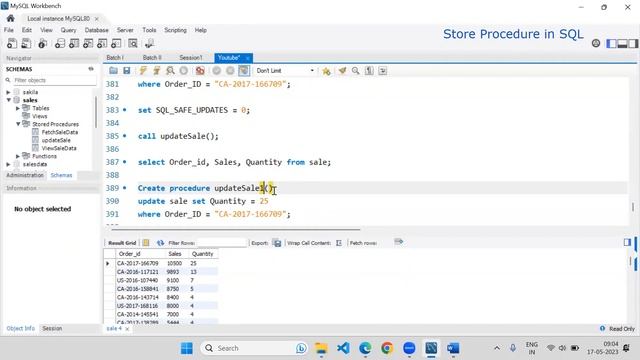Toggle the auto-commit mode button
Image resolution: width=640 pixels, height=360 pixels.
pyautogui.click(x=244, y=71)
